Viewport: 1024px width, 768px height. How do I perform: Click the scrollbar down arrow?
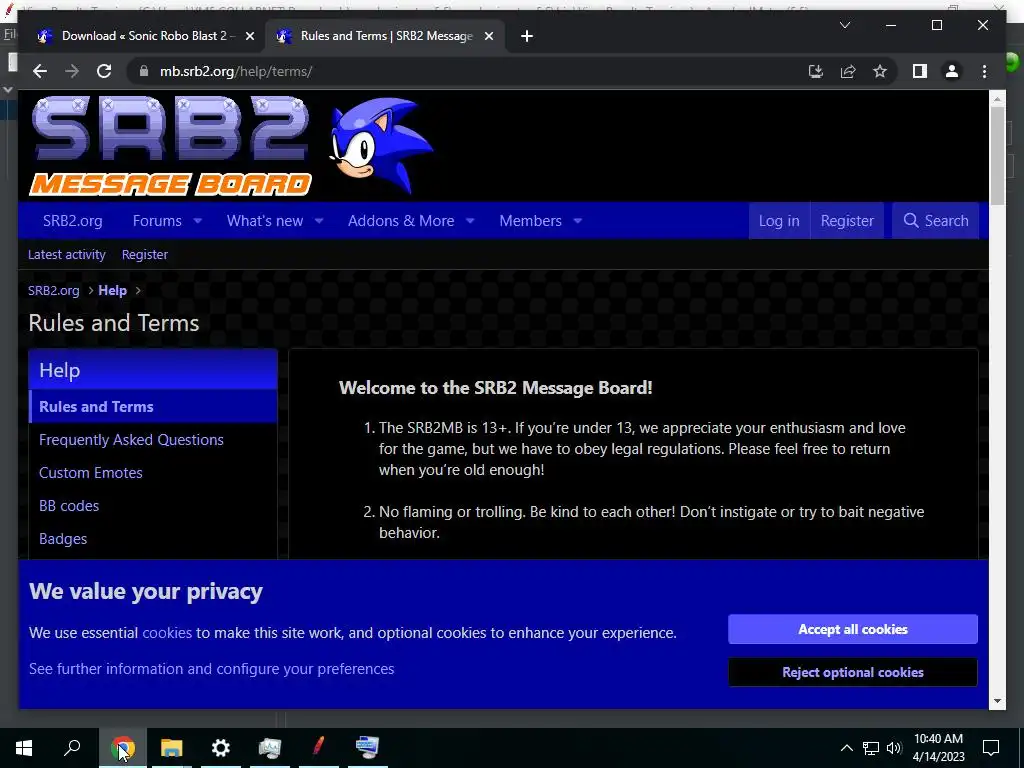(x=997, y=701)
